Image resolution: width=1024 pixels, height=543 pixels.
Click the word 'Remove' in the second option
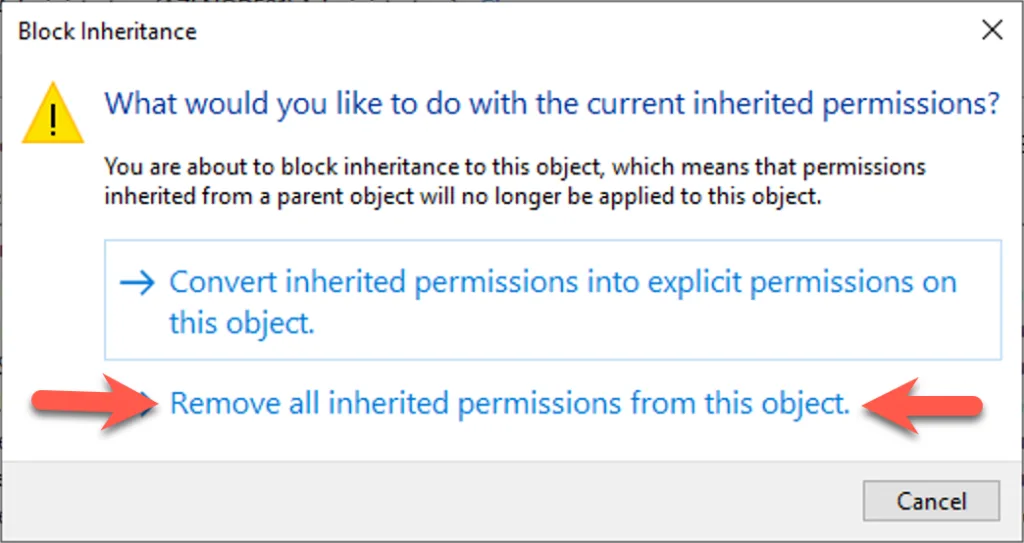[x=220, y=404]
